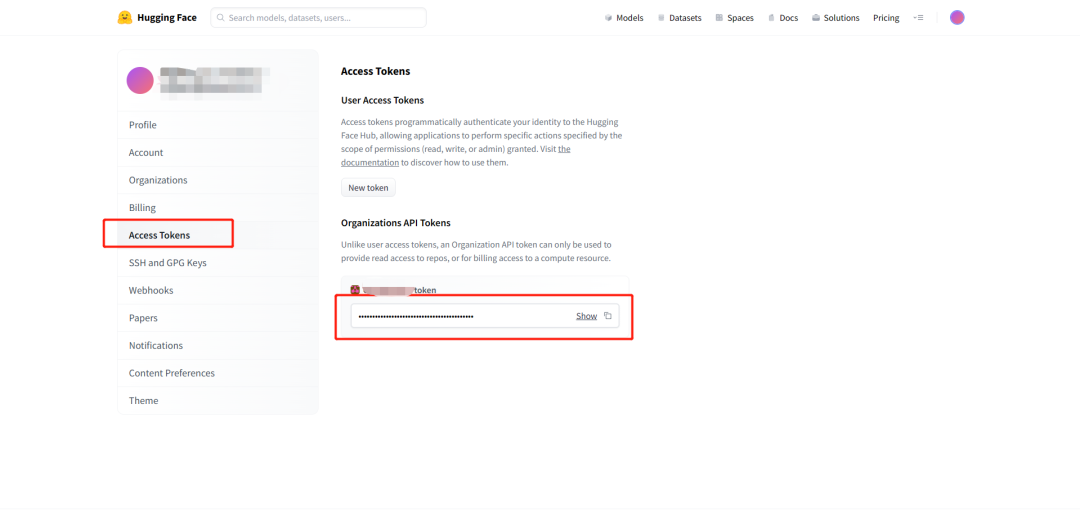Visit the Pricing page
The height and width of the screenshot is (512, 1080).
tap(886, 18)
